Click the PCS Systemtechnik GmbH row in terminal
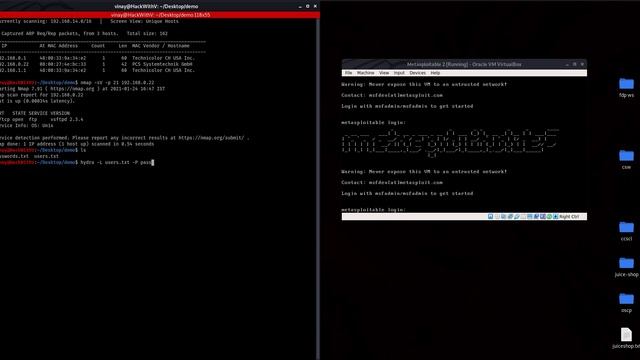The width and height of the screenshot is (640, 360). pyautogui.click(x=96, y=64)
